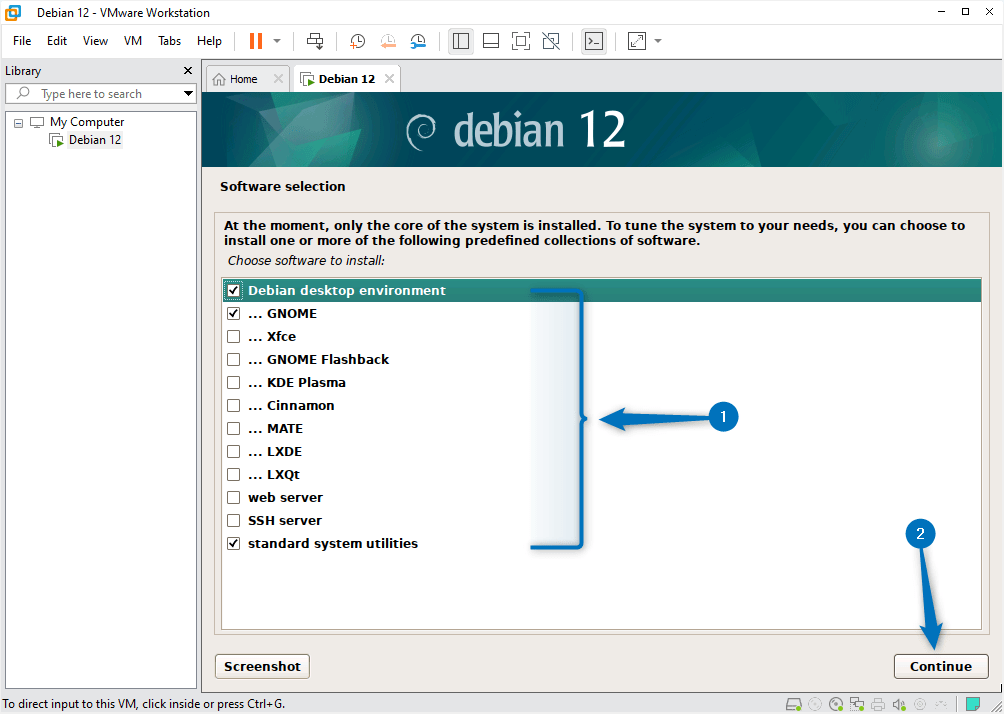Viewport: 1004px width, 714px height.
Task: Open the power options dropdown arrow
Action: click(276, 41)
